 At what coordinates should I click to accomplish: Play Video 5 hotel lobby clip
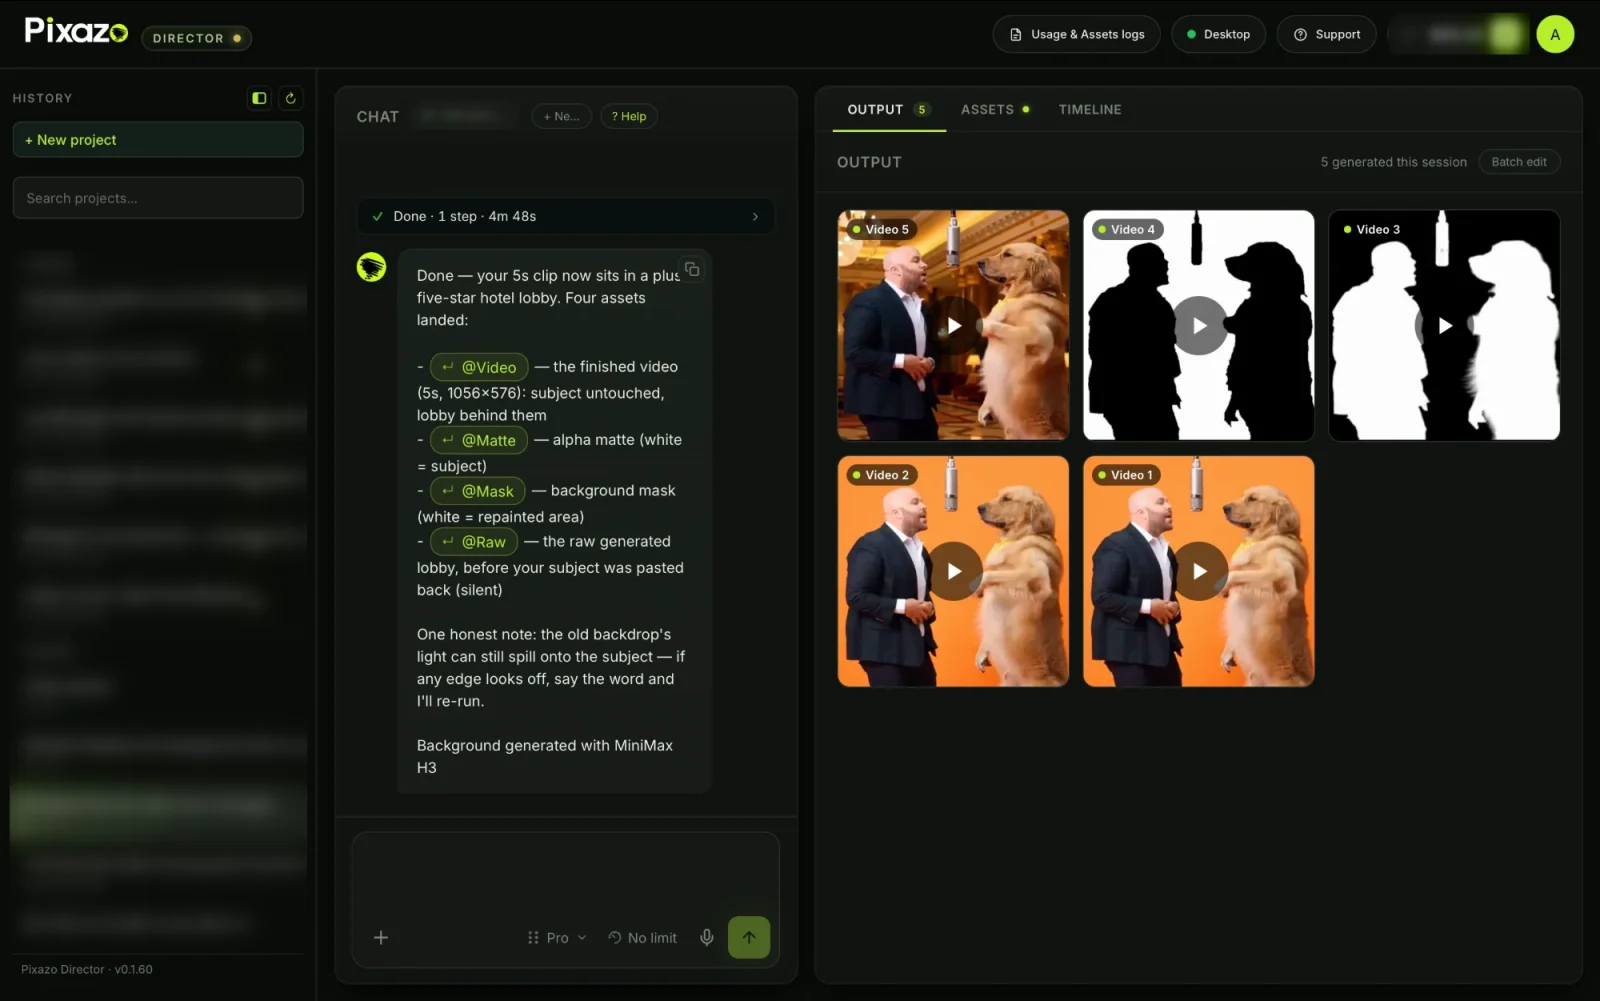(x=954, y=326)
